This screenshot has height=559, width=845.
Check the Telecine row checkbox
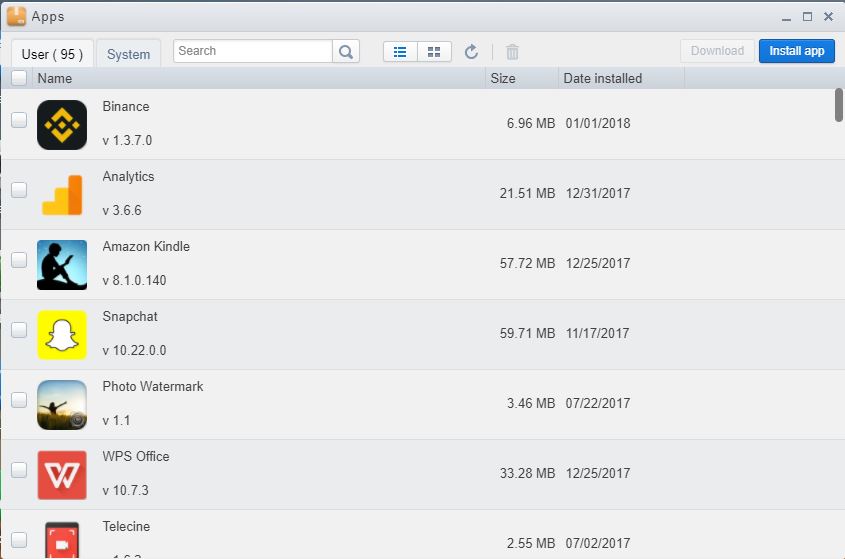(19, 540)
